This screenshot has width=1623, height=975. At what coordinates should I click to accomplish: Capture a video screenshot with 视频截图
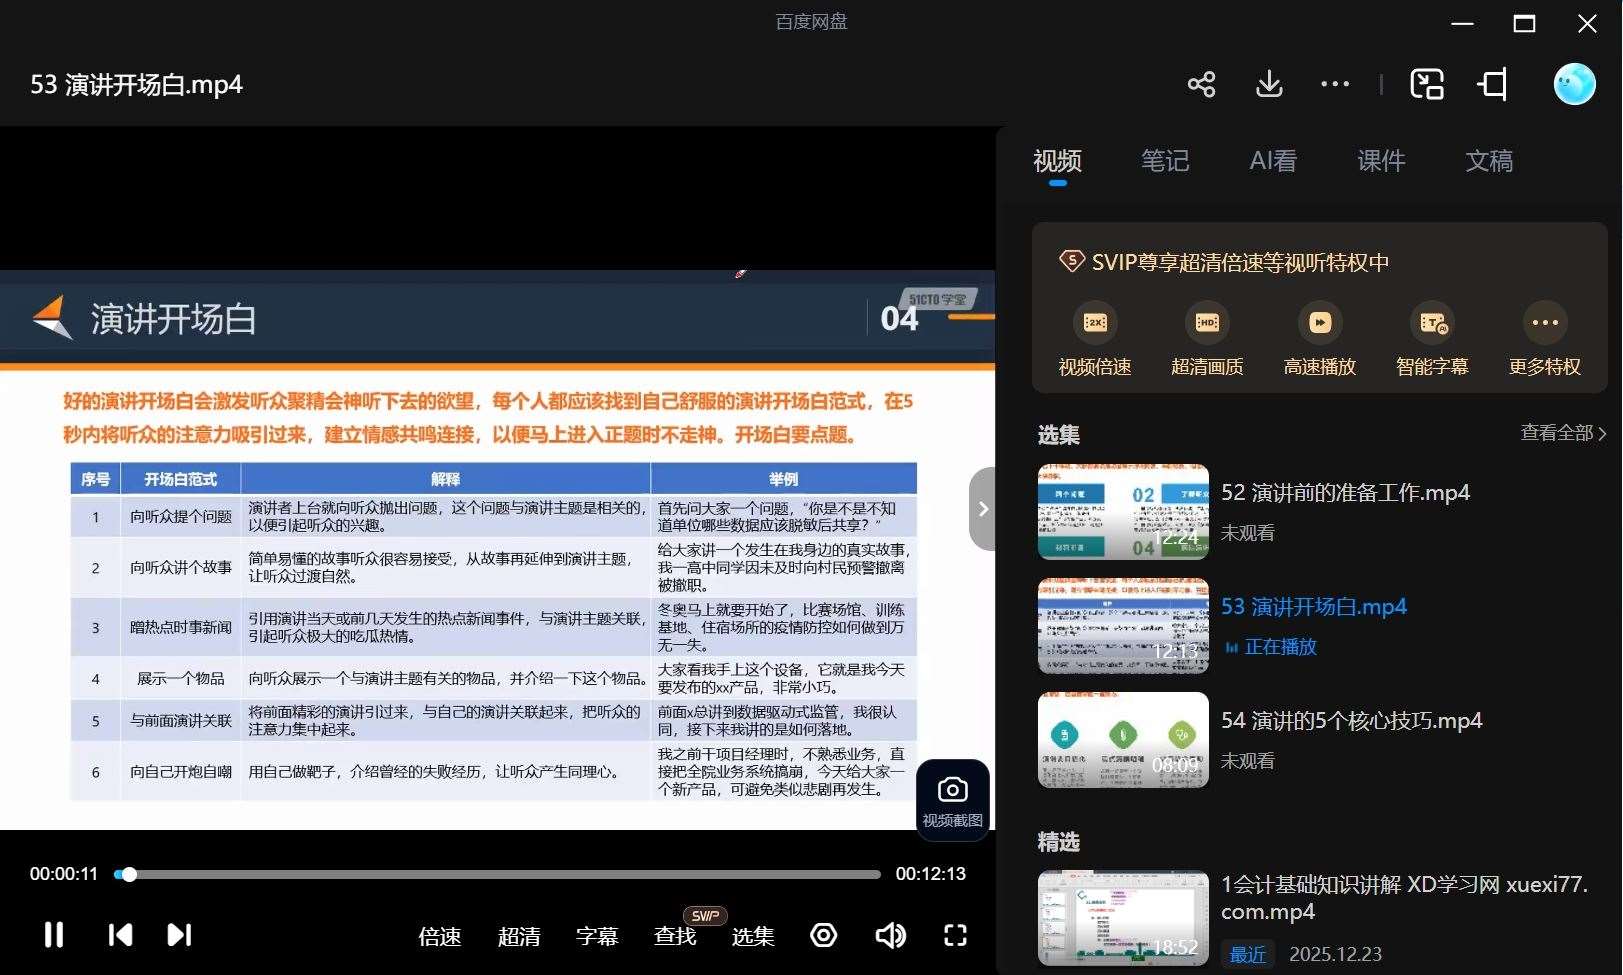(x=952, y=800)
